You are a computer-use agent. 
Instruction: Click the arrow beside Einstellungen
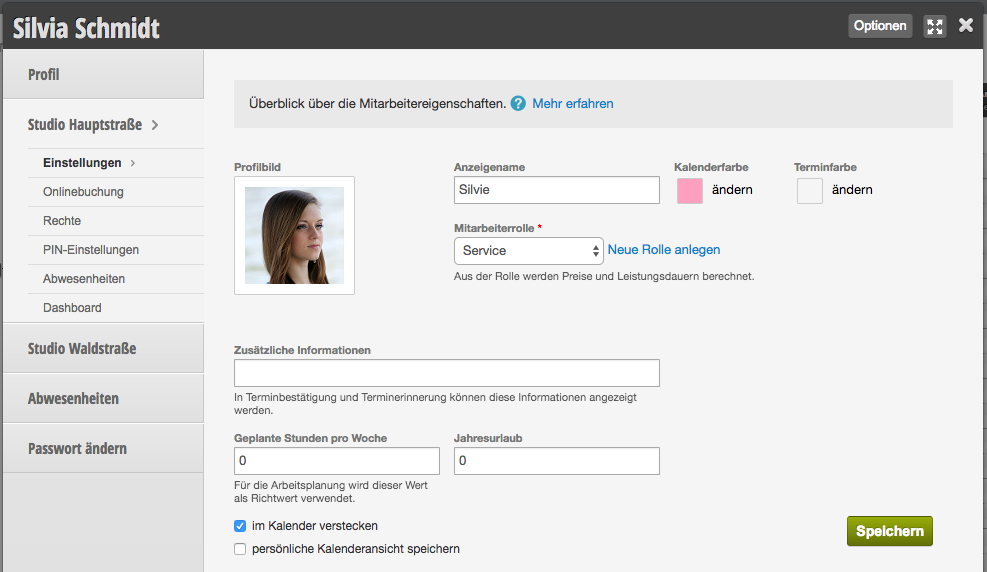tap(133, 163)
